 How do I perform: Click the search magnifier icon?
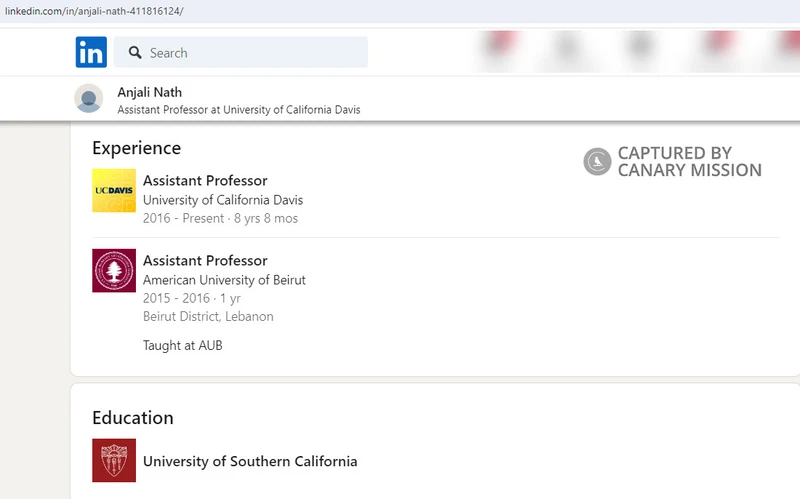[x=135, y=53]
